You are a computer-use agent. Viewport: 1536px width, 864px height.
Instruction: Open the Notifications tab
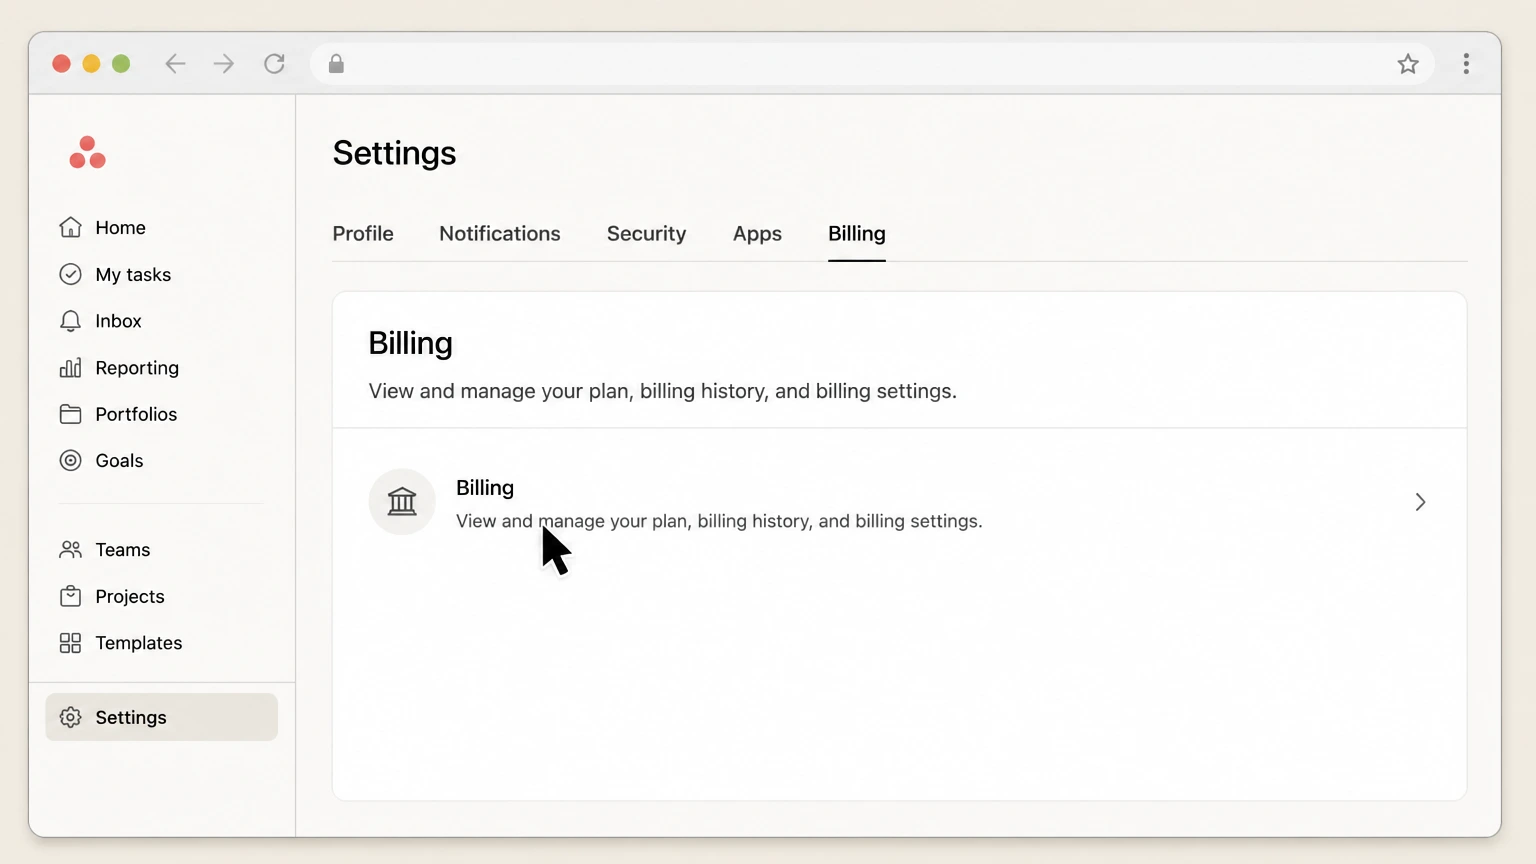[500, 234]
